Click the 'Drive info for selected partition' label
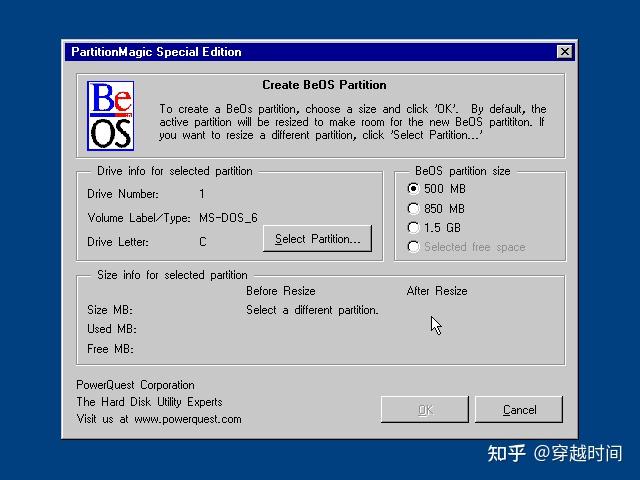This screenshot has width=640, height=480. point(175,171)
